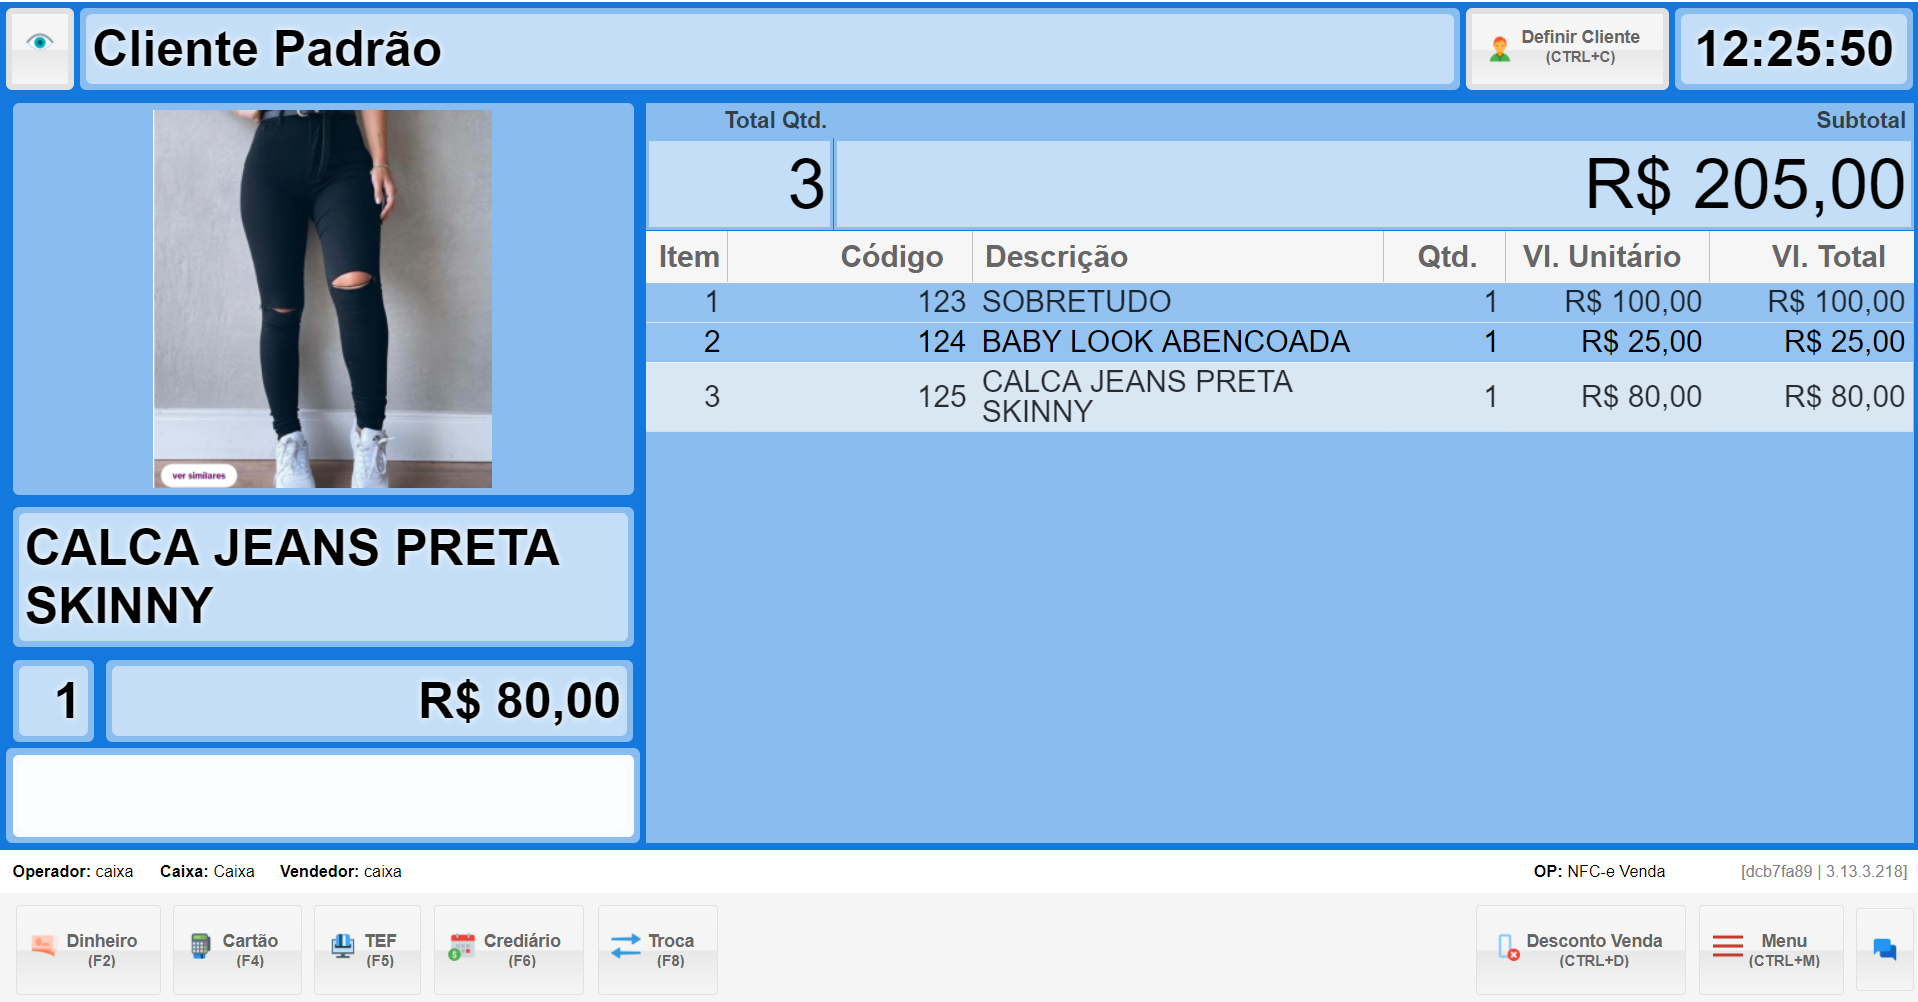The image size is (1918, 1002).
Task: Click the Caixa: Caixa status text
Action: pyautogui.click(x=207, y=872)
